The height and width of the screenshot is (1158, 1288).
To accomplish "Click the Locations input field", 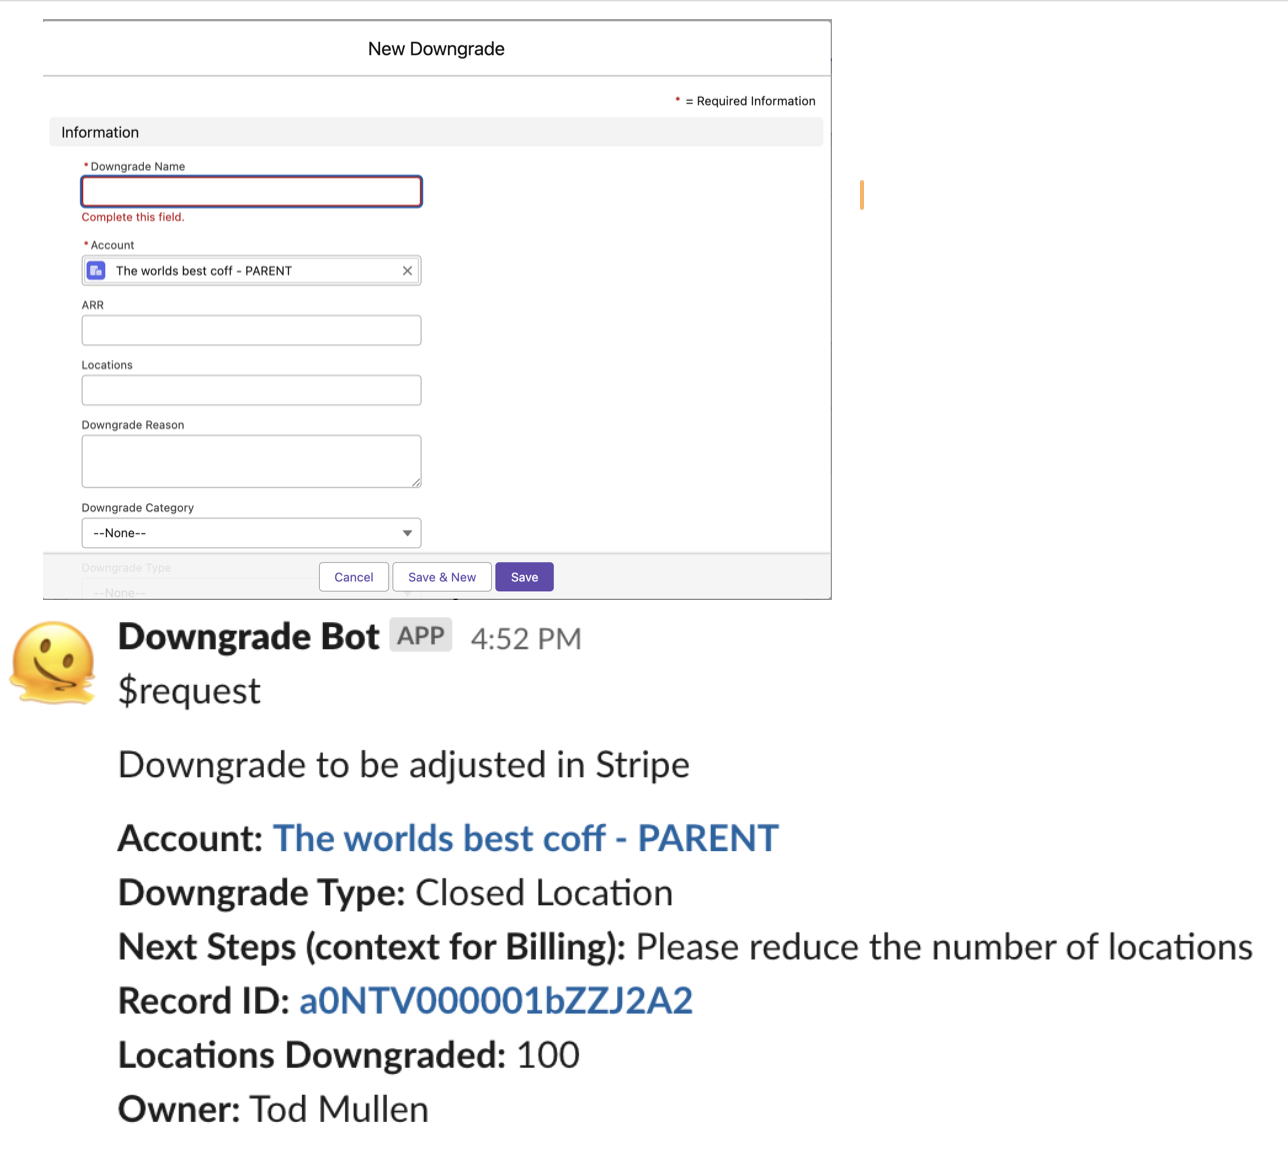I will pos(251,390).
